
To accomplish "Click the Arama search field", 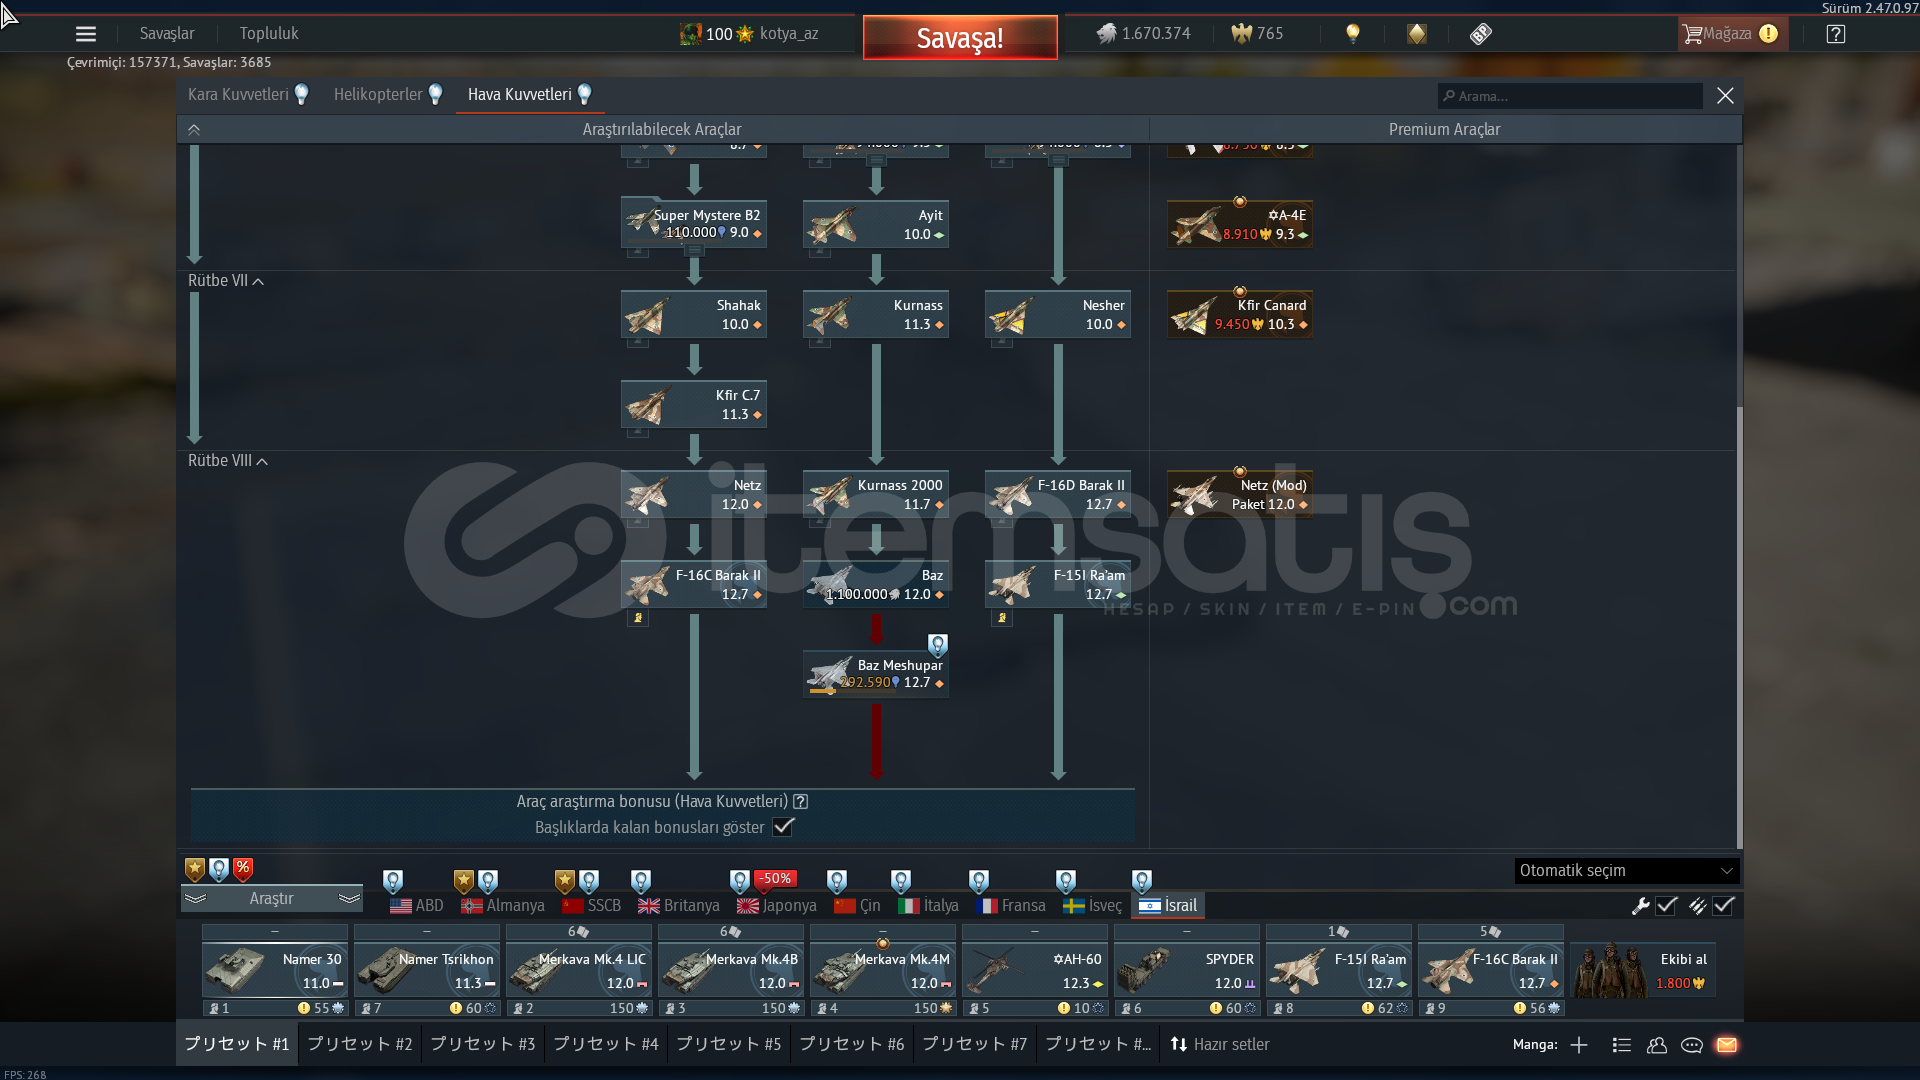I will click(1570, 96).
